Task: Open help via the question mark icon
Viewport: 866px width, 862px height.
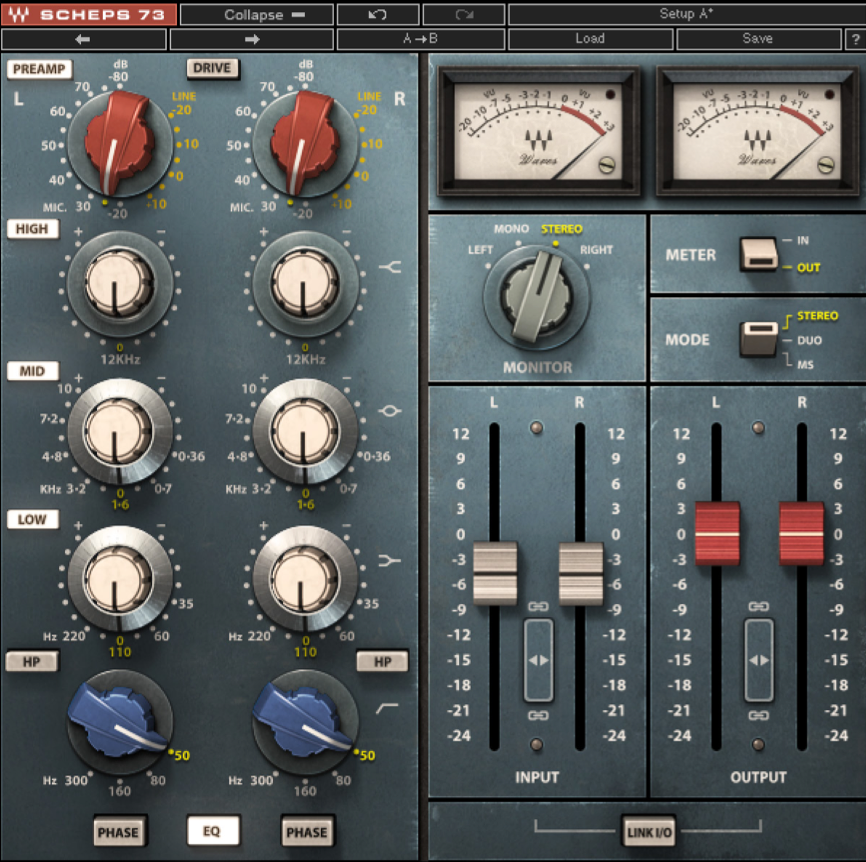Action: [857, 39]
